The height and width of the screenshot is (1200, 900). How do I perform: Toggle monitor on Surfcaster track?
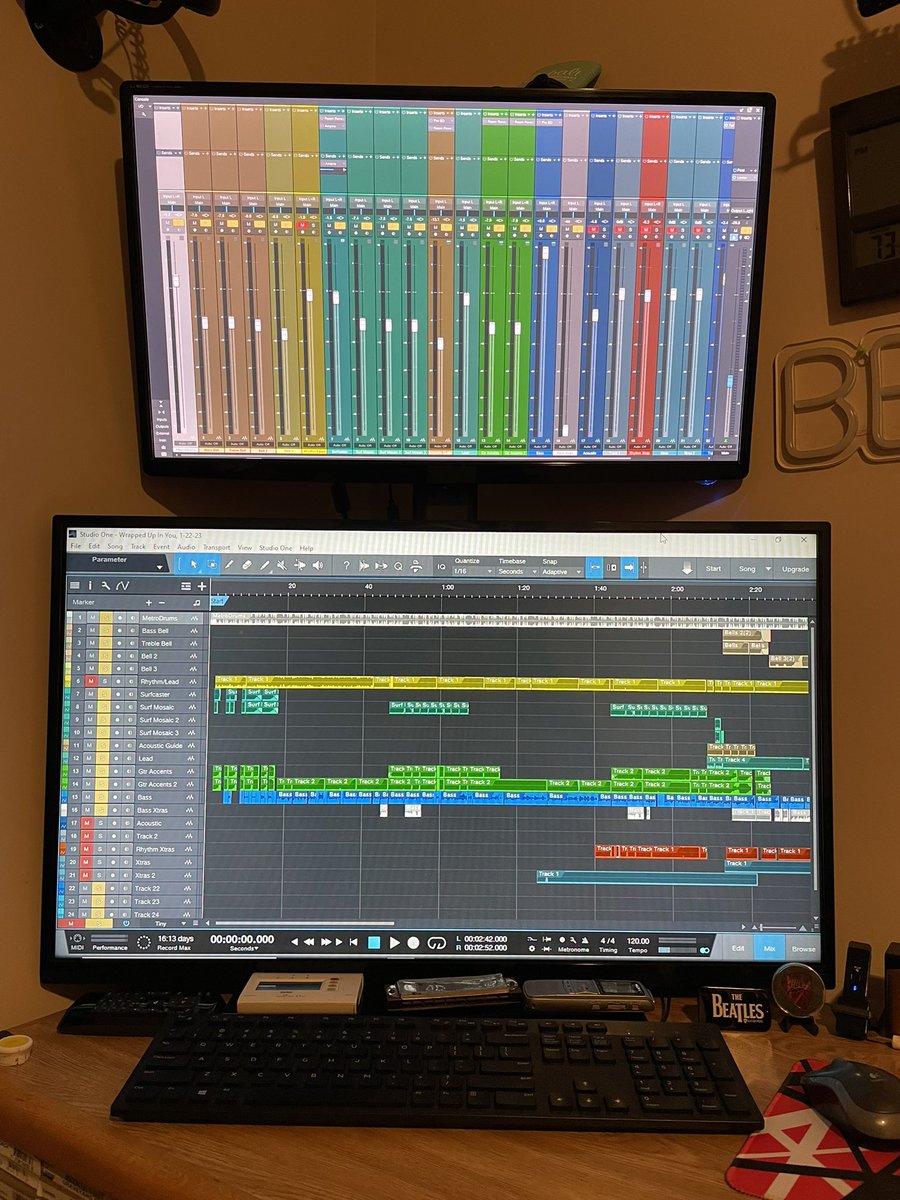pos(132,695)
